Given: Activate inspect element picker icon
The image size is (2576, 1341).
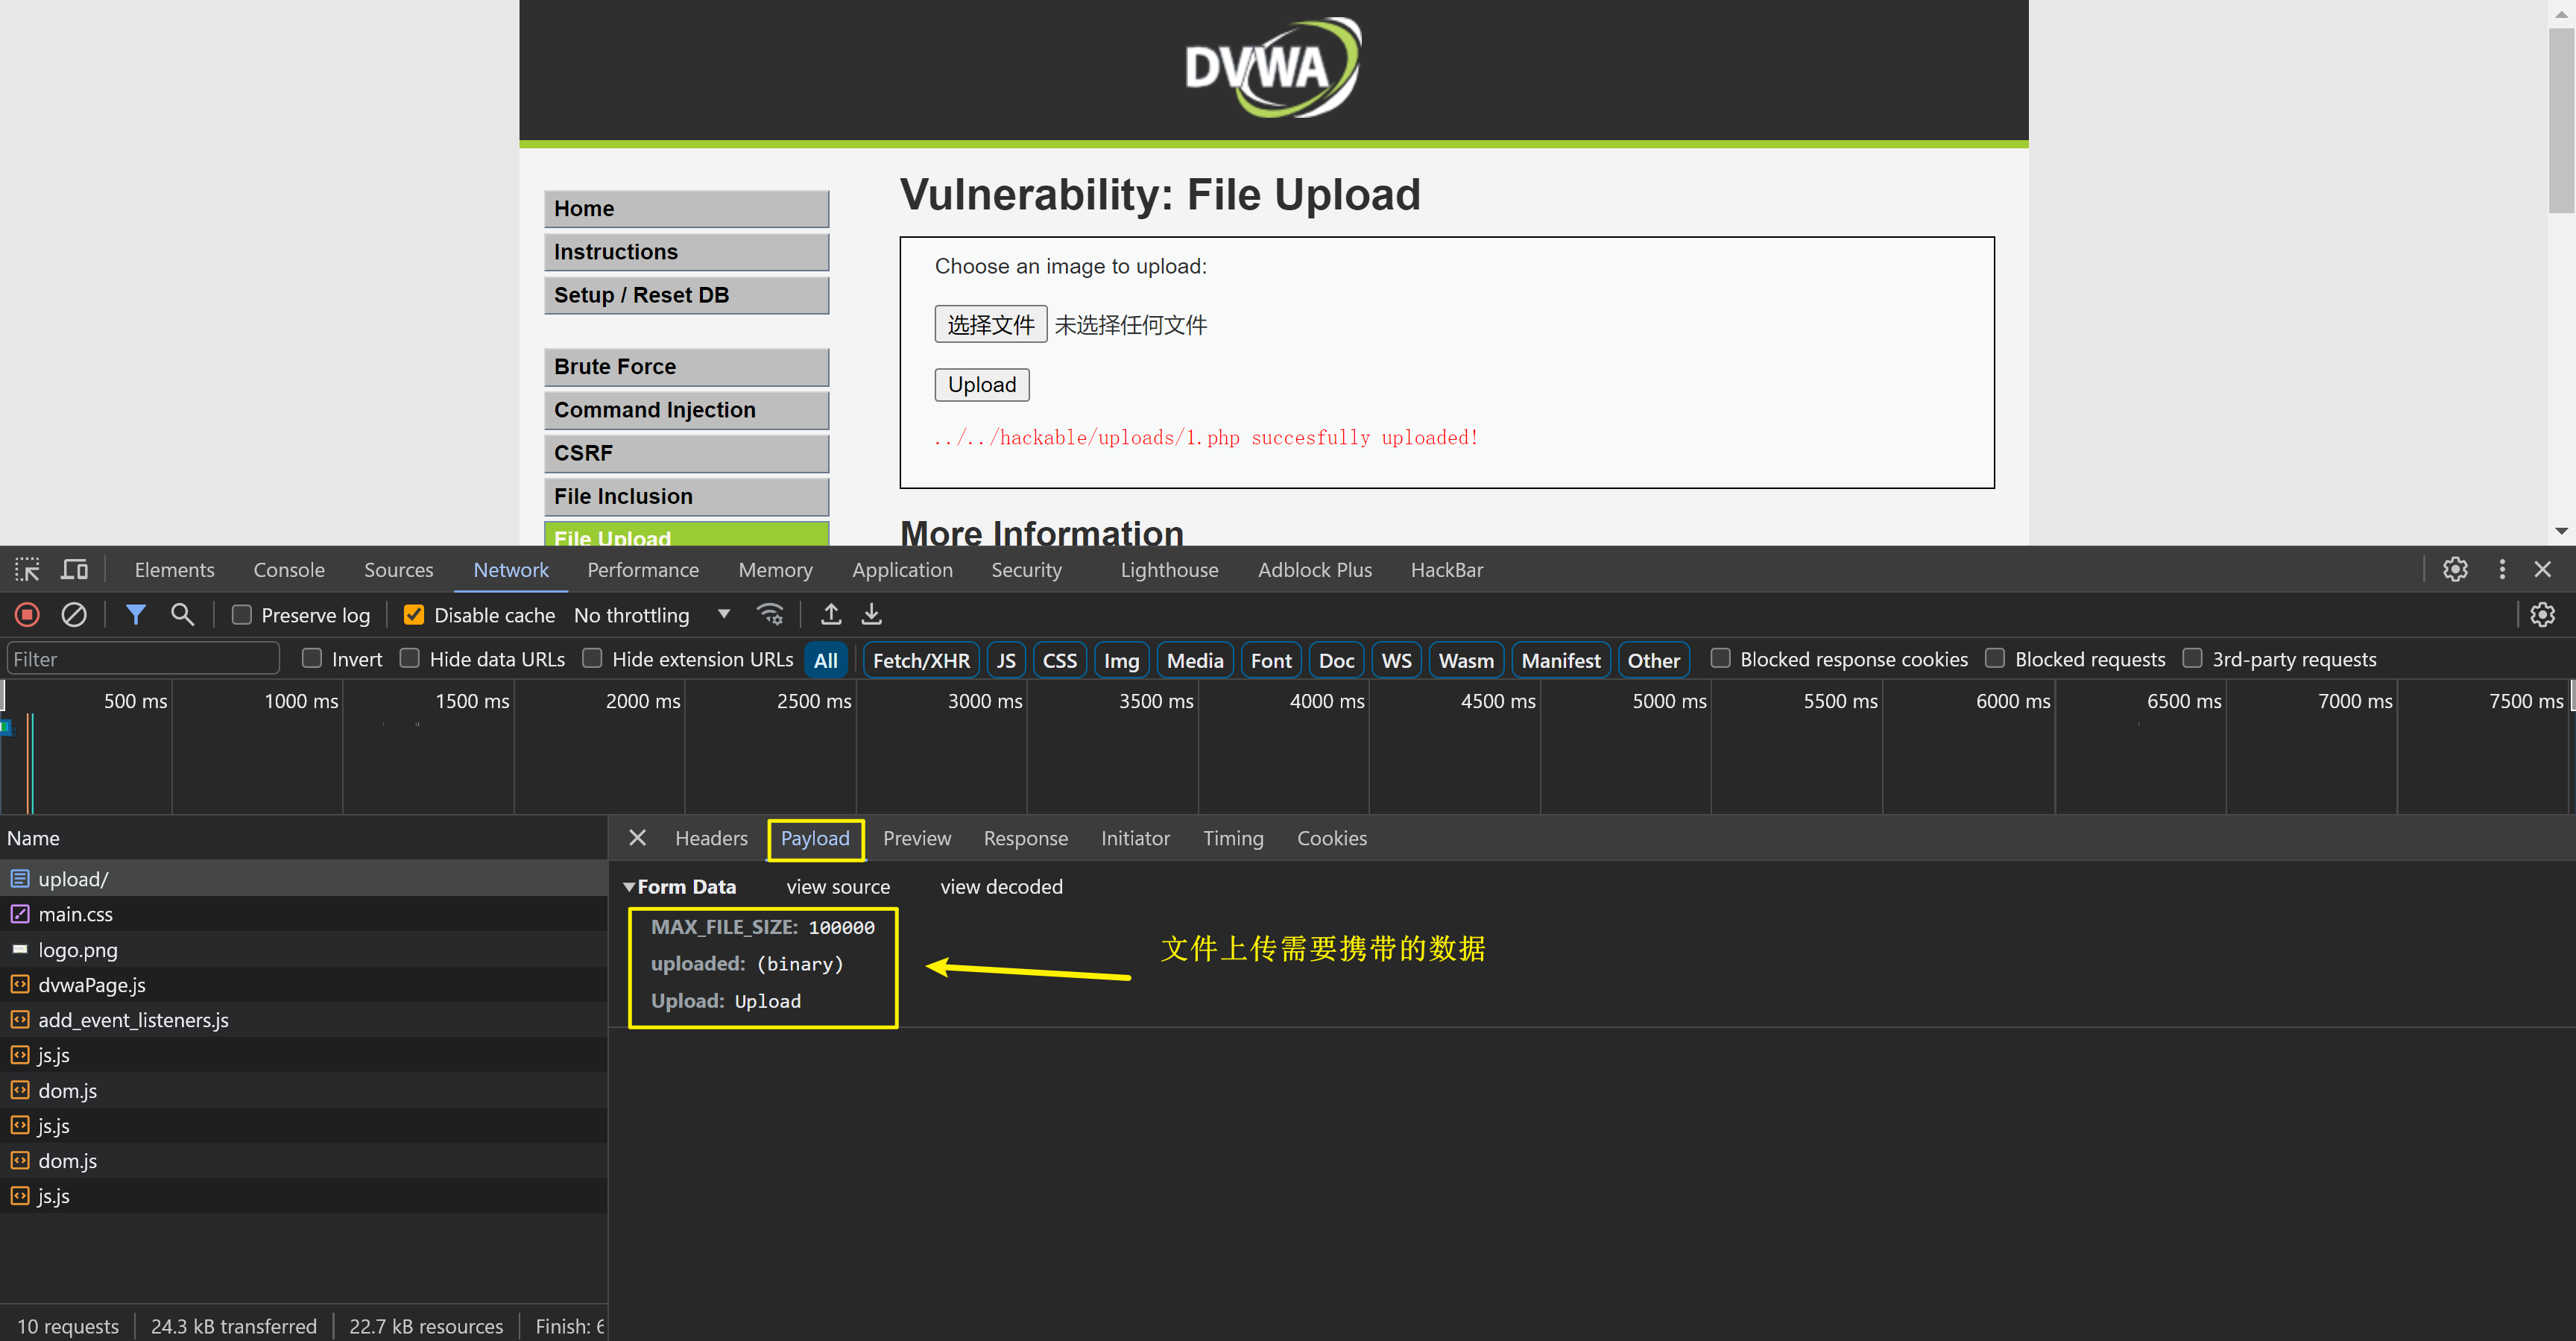Looking at the screenshot, I should tap(27, 569).
